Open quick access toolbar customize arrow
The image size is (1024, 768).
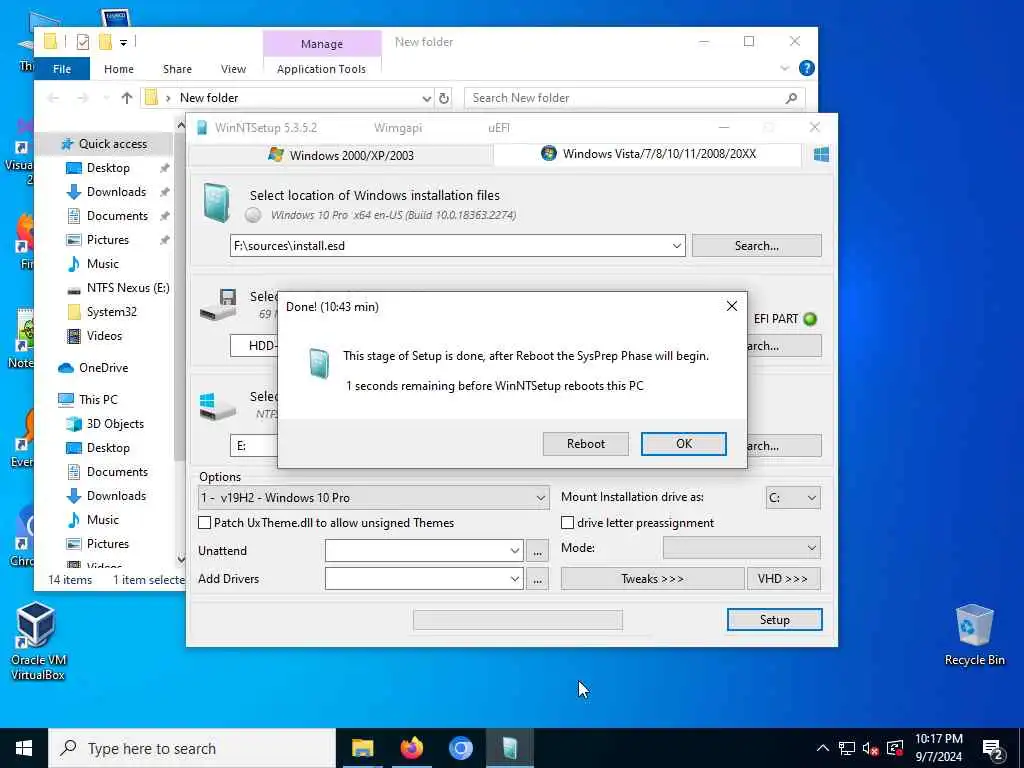click(x=123, y=43)
